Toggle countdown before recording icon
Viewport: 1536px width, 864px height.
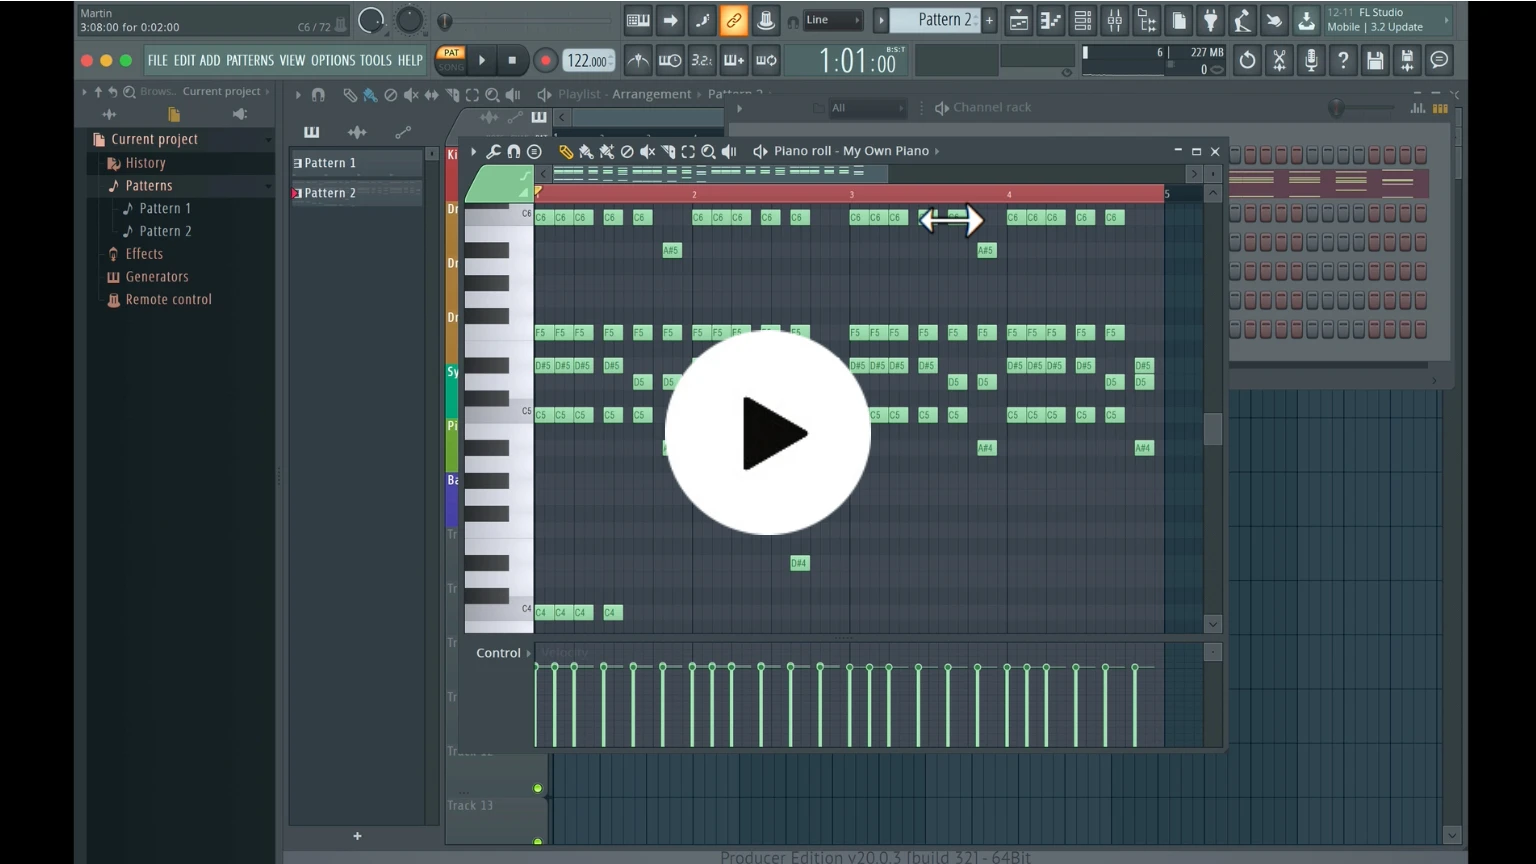(x=702, y=61)
